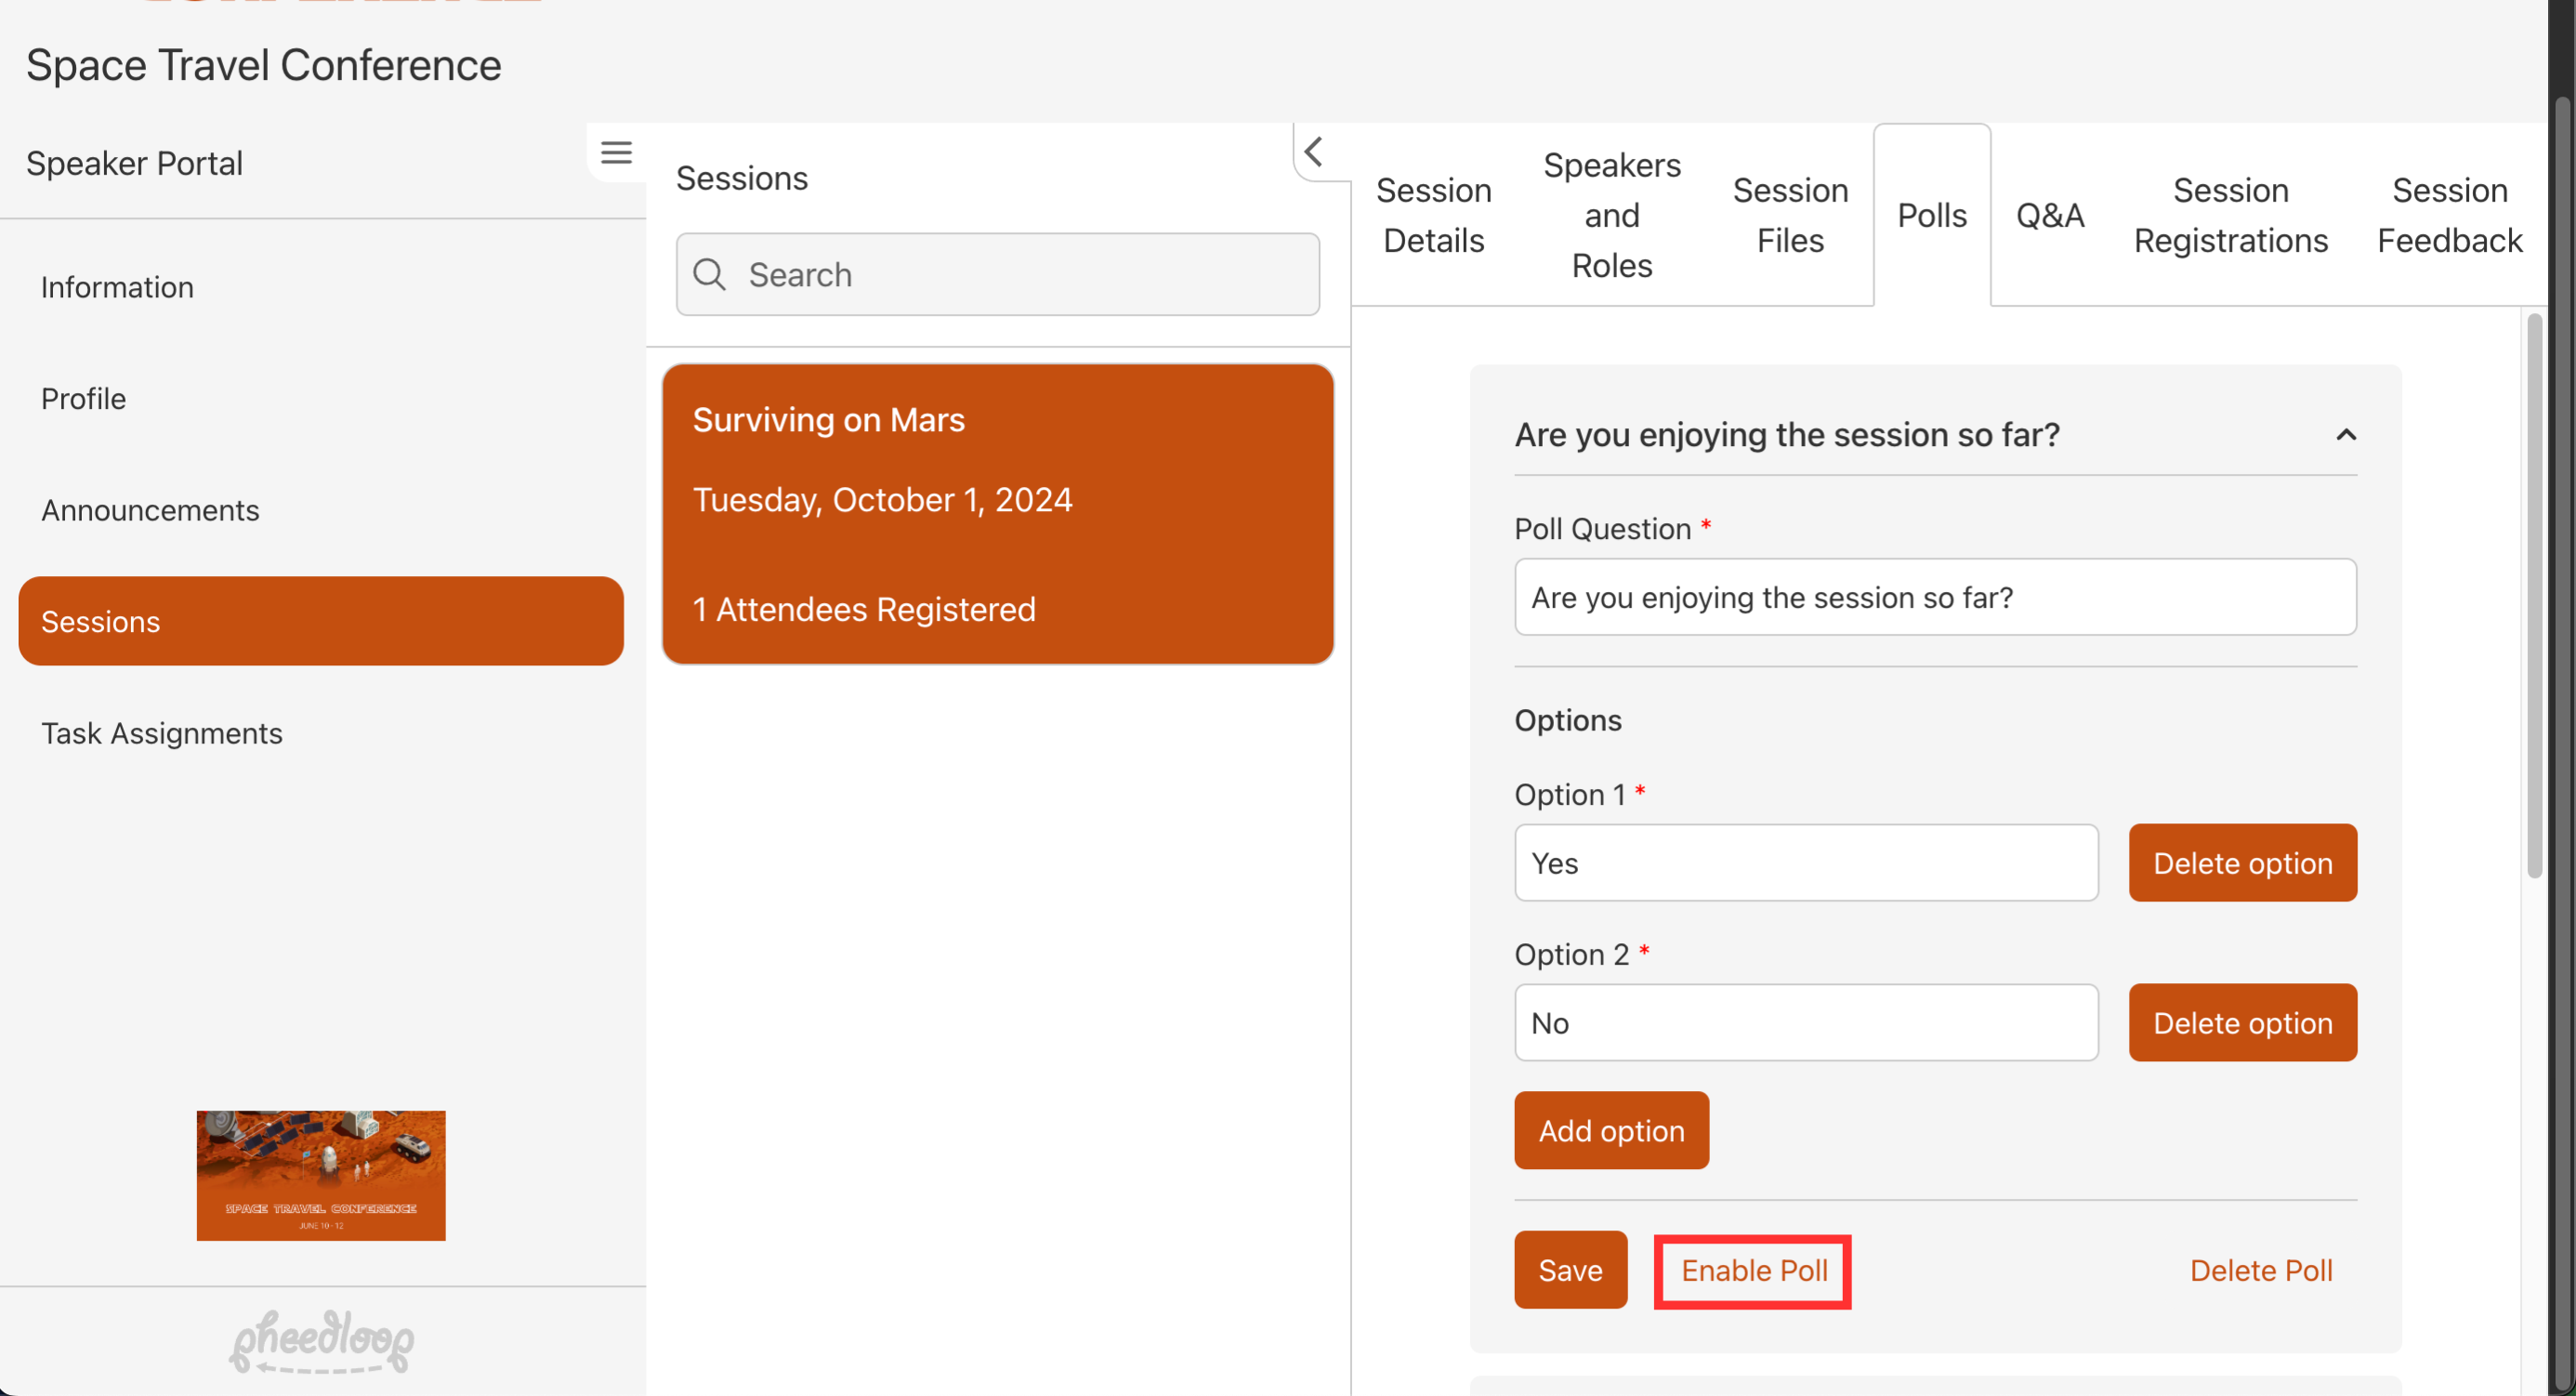Open Speakers and Roles tab
Screen dimensions: 2576x1396
point(1611,215)
